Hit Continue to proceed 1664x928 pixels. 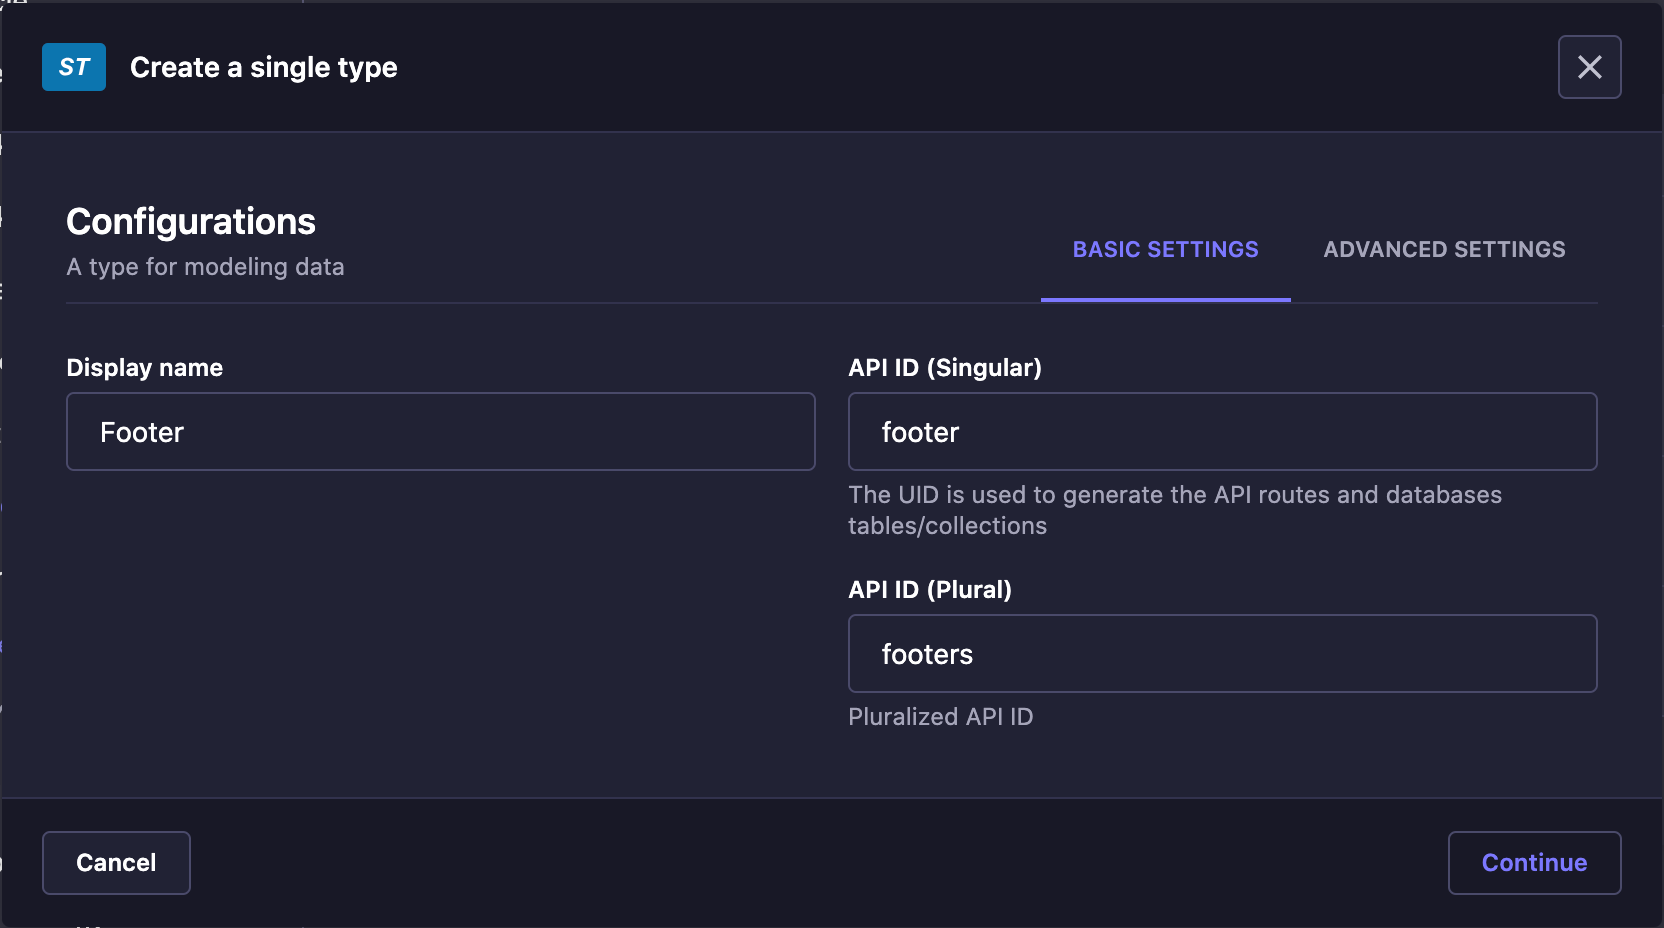(1534, 863)
